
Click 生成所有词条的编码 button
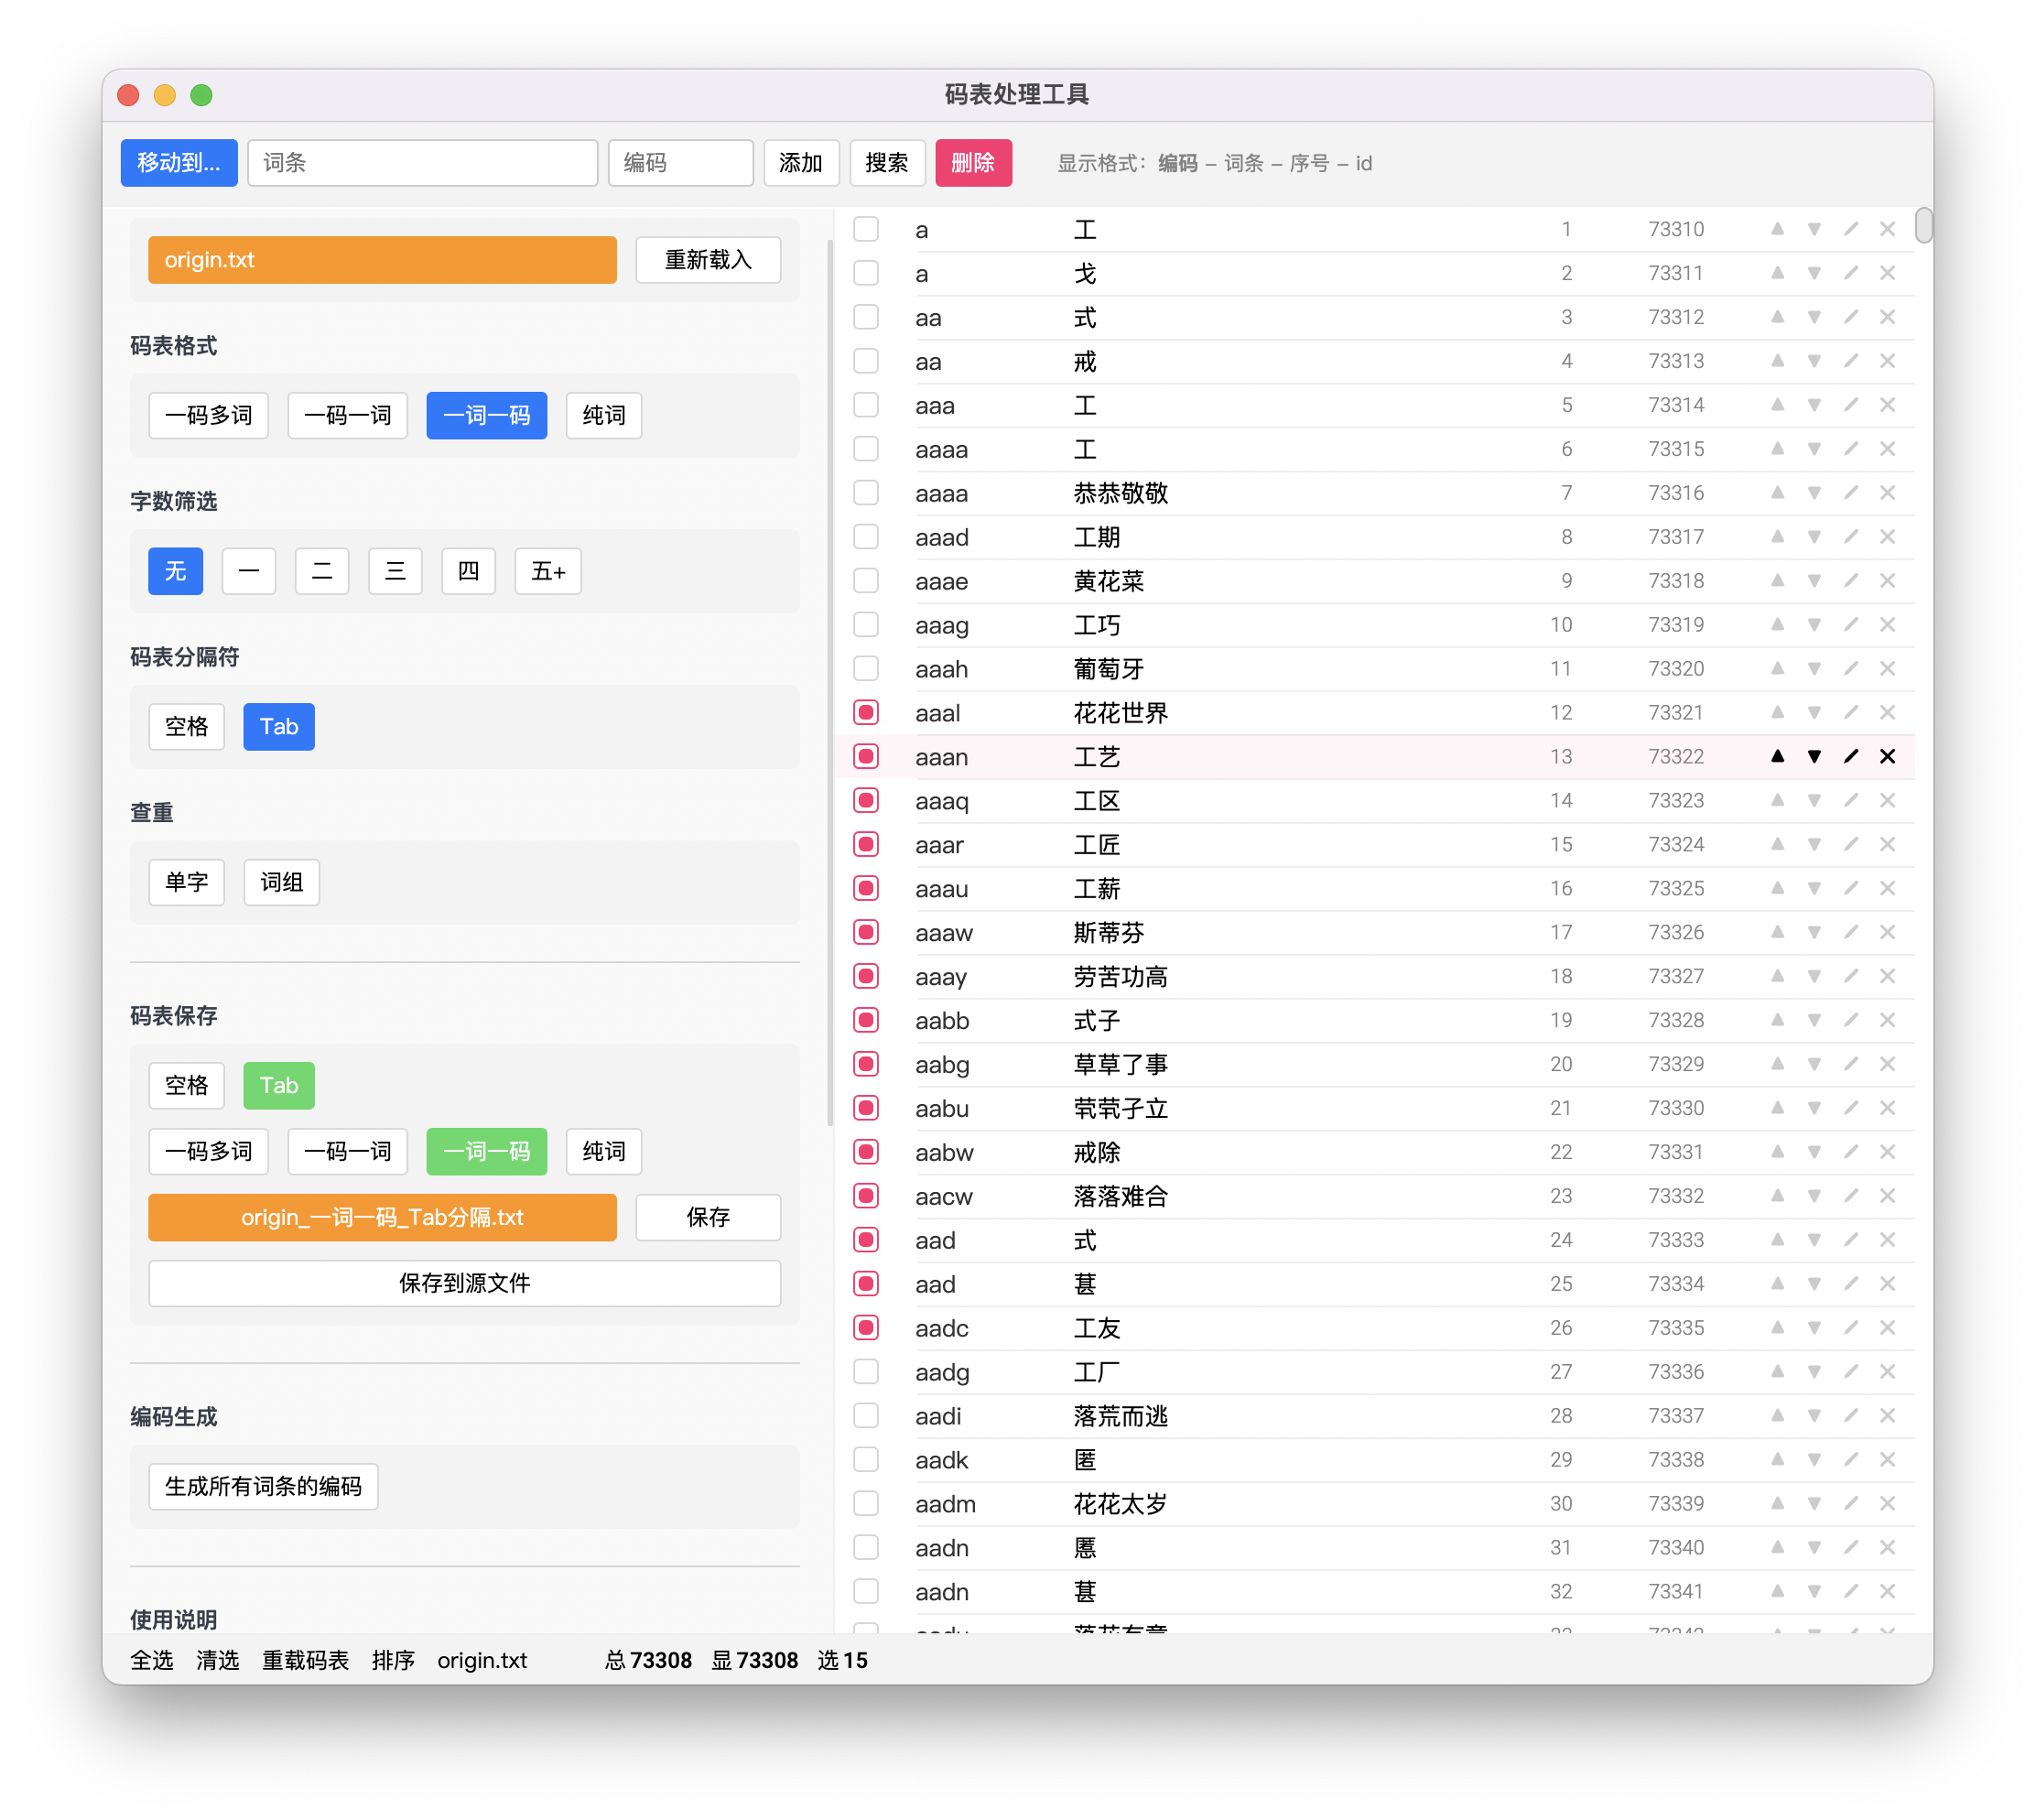(x=264, y=1487)
